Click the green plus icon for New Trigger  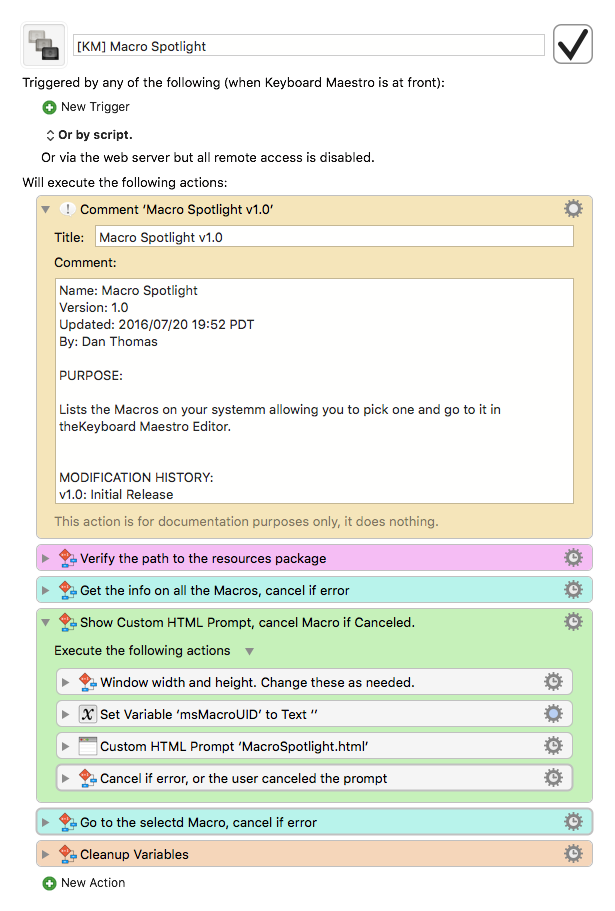point(49,107)
